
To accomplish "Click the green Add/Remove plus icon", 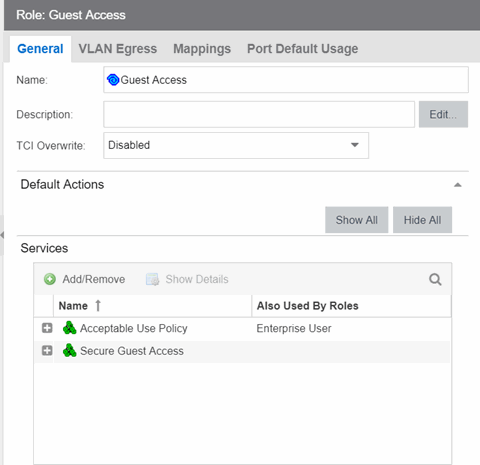I will [50, 279].
